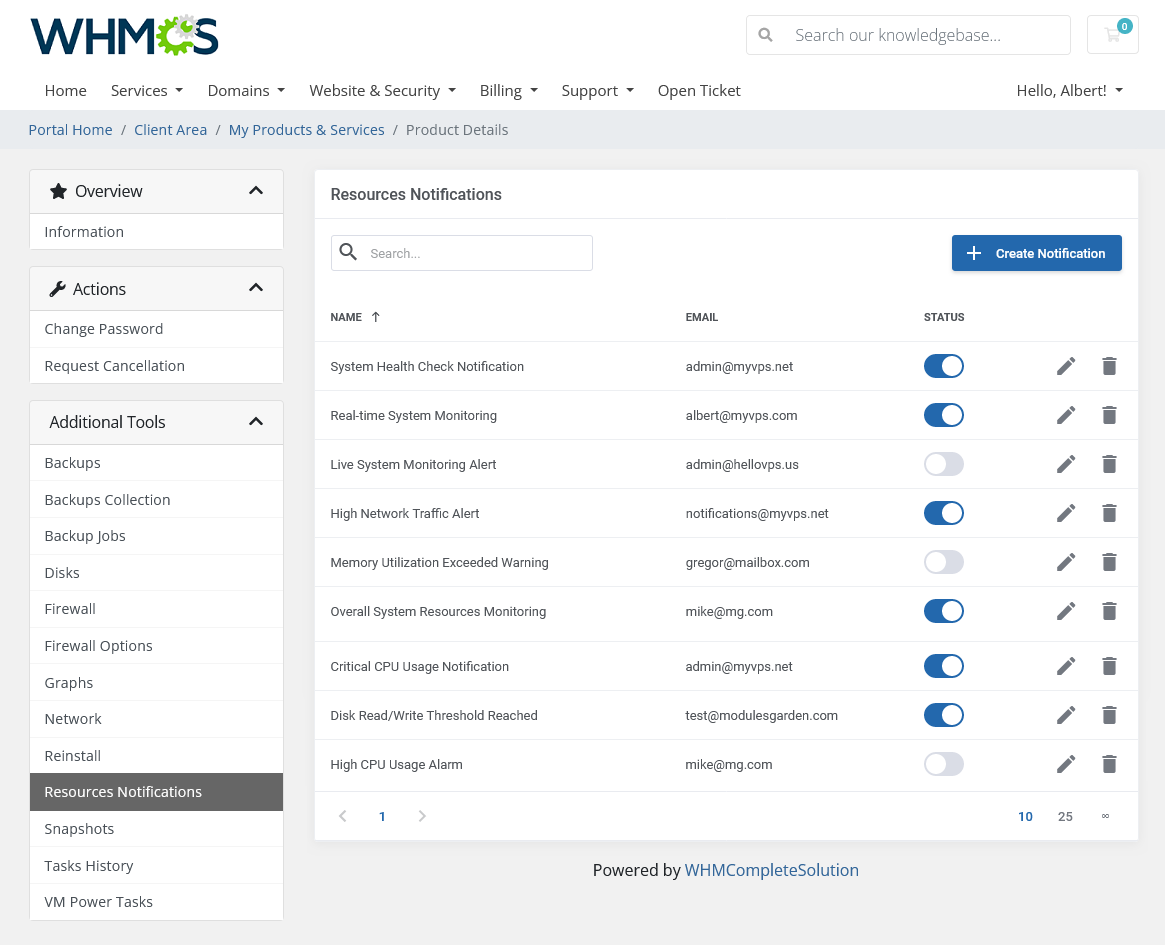Edit the System Health Check Notification entry
This screenshot has width=1165, height=945.
tap(1066, 366)
